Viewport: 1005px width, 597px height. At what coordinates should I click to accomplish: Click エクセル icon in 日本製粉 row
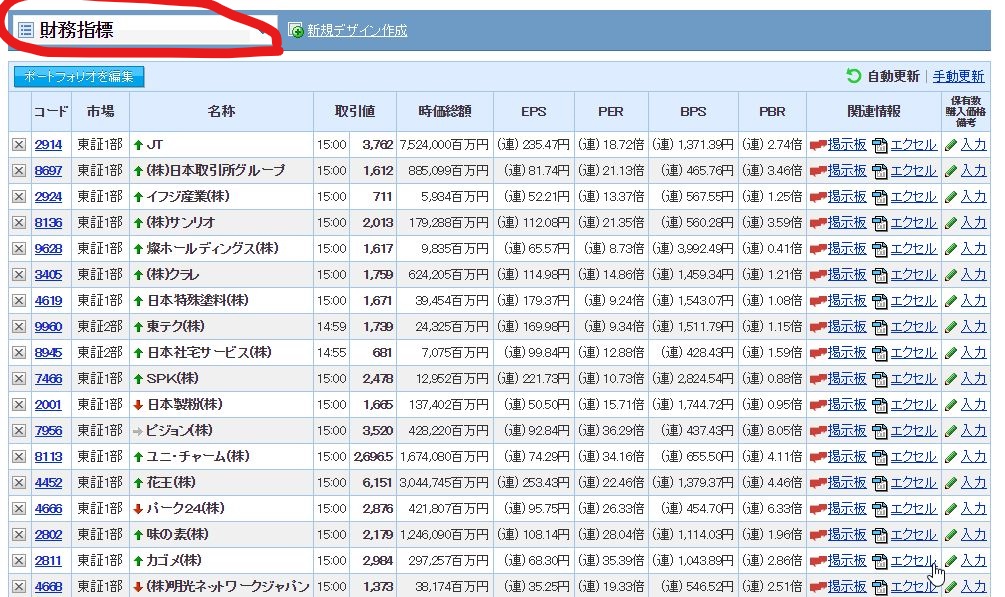(x=879, y=405)
